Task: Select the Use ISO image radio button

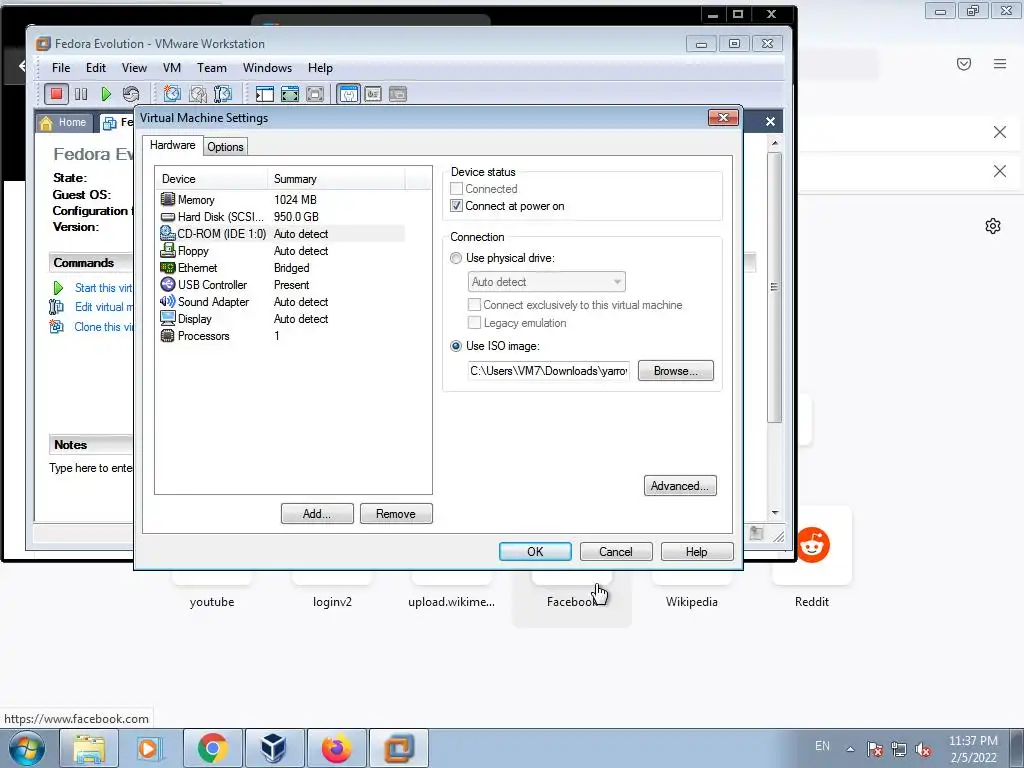Action: pyautogui.click(x=456, y=346)
